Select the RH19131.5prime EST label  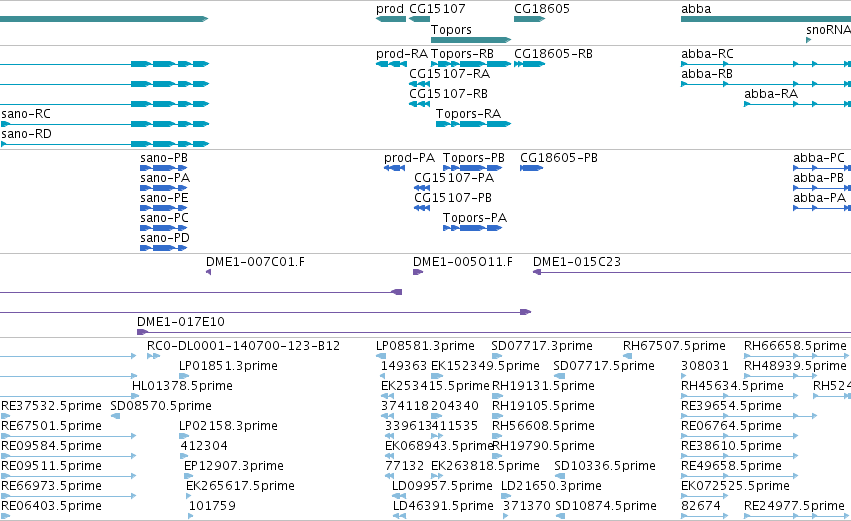(x=543, y=386)
